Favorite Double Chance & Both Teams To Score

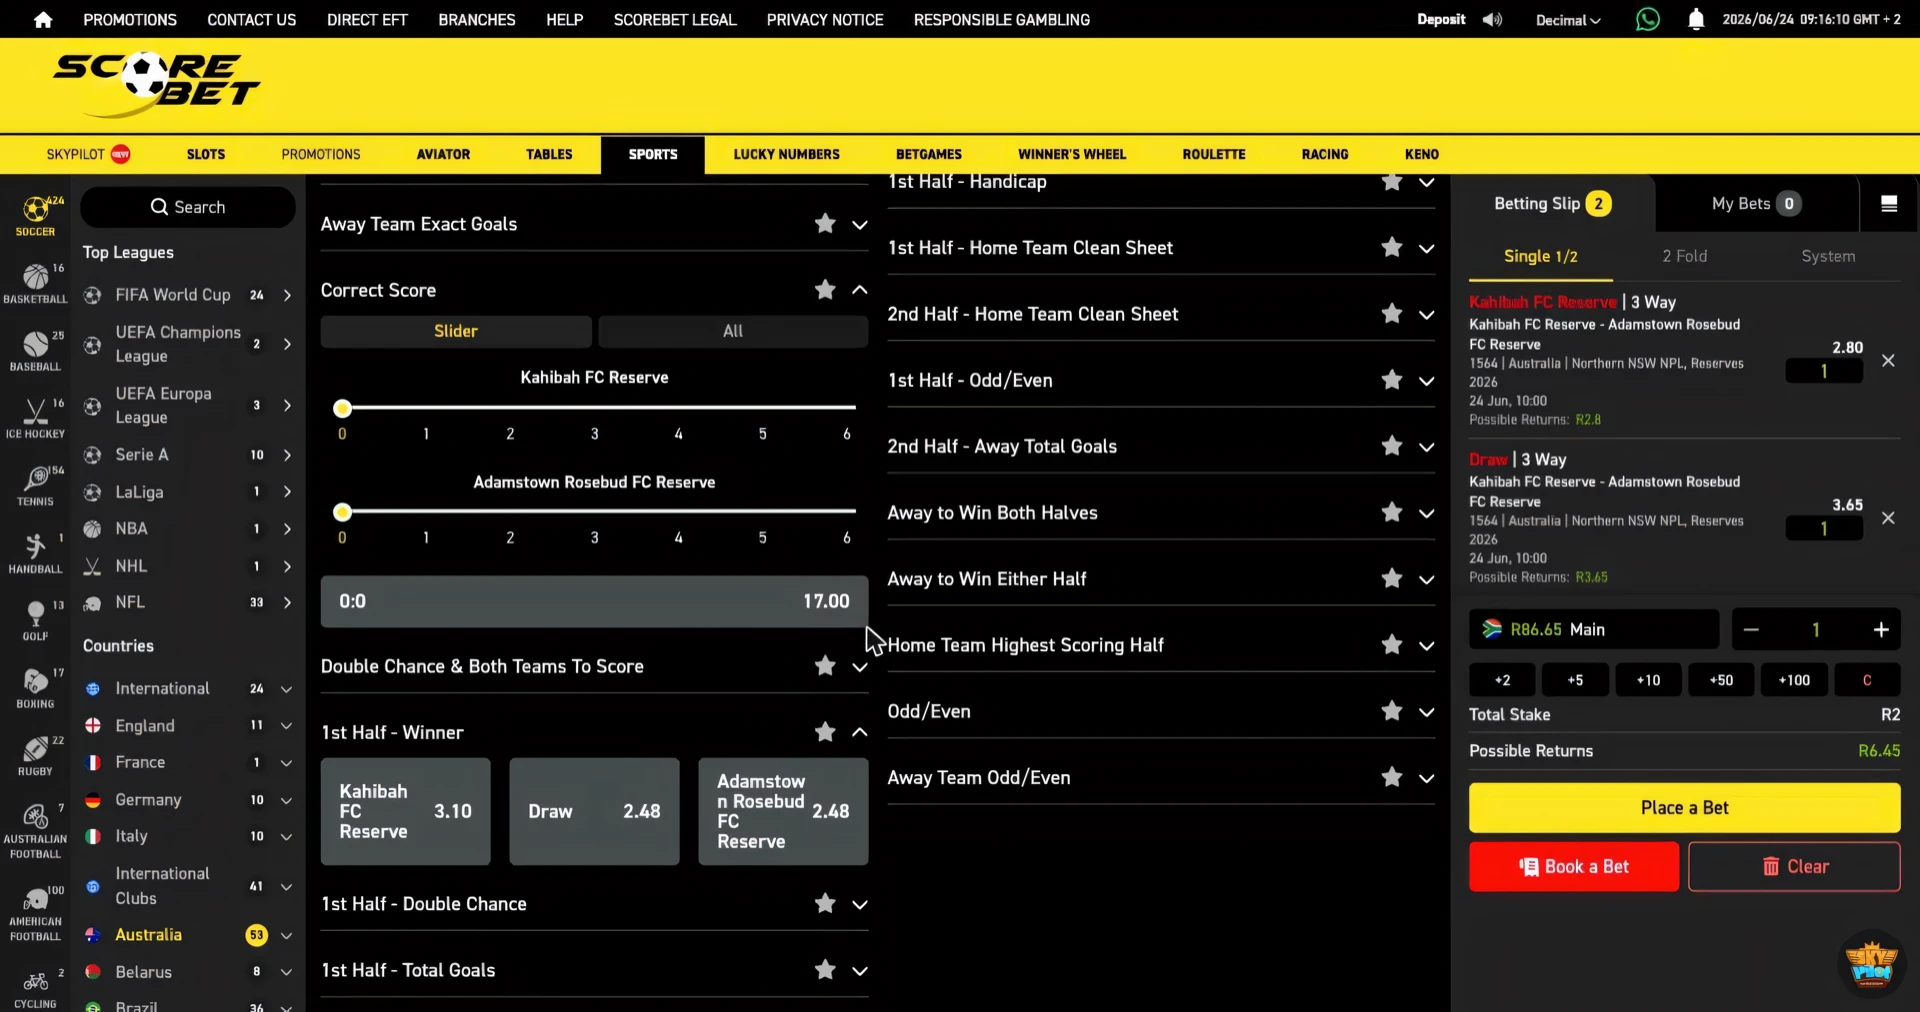coord(825,666)
